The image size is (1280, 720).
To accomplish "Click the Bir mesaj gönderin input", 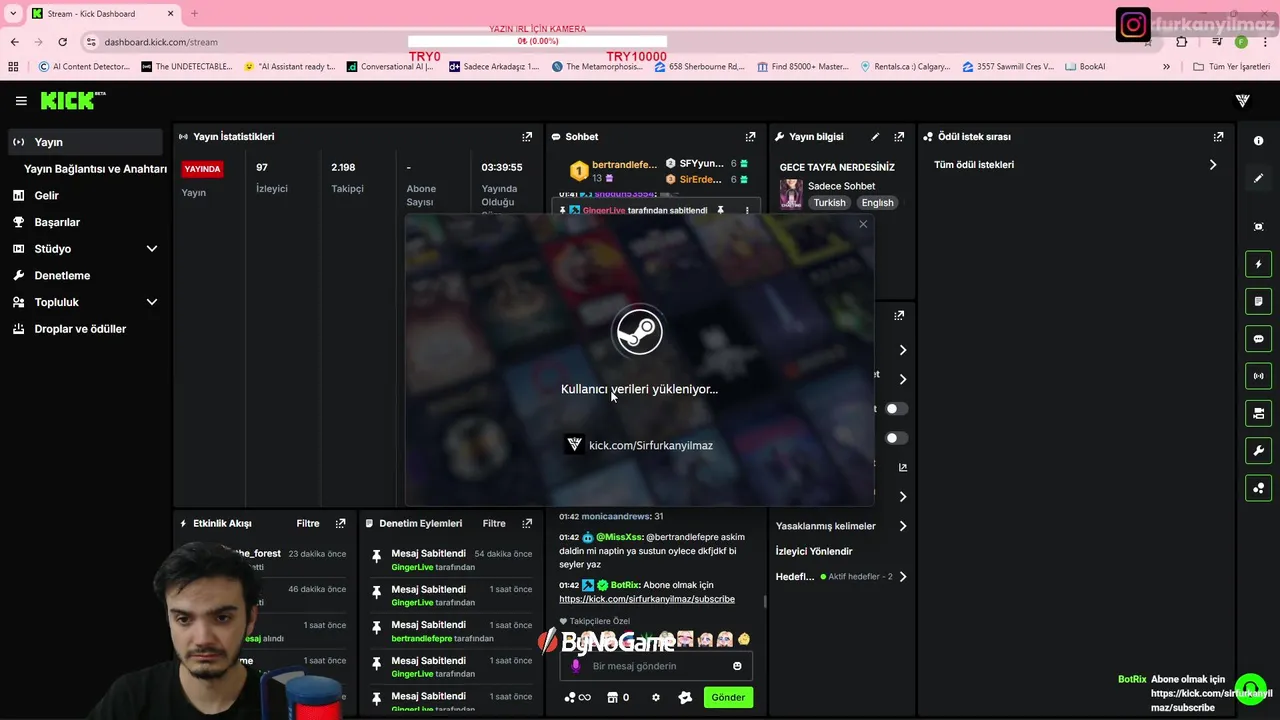I will click(x=657, y=666).
